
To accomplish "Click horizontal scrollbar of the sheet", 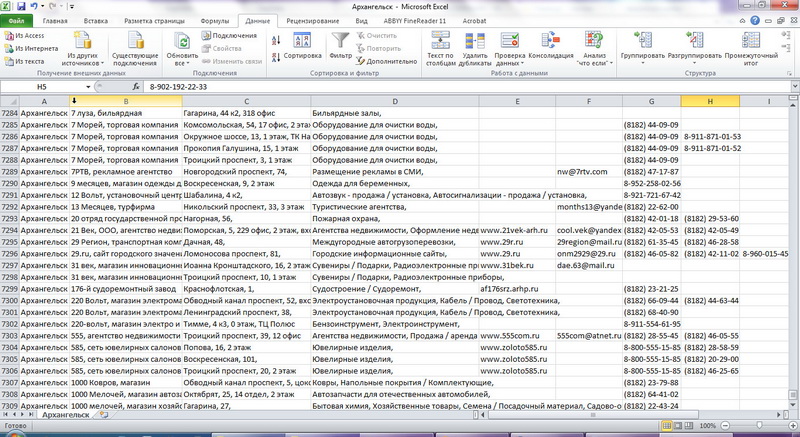I will click(633, 415).
